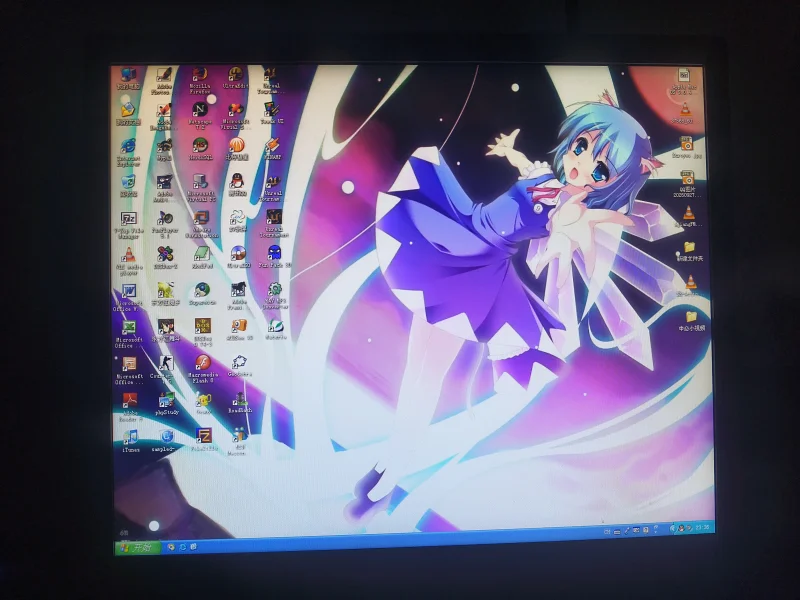Click the system tray clock

(x=703, y=528)
